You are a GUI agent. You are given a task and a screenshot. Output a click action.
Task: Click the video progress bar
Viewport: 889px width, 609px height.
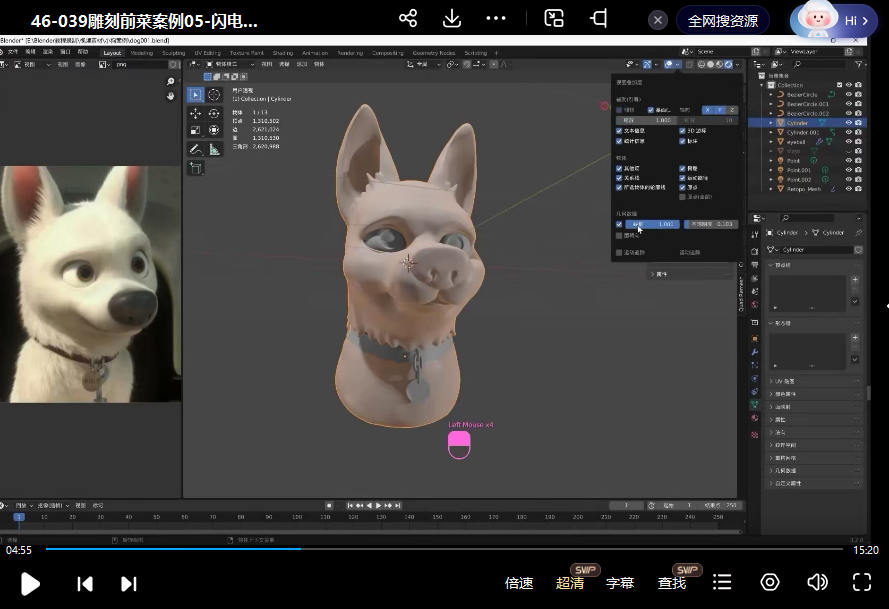(x=444, y=549)
